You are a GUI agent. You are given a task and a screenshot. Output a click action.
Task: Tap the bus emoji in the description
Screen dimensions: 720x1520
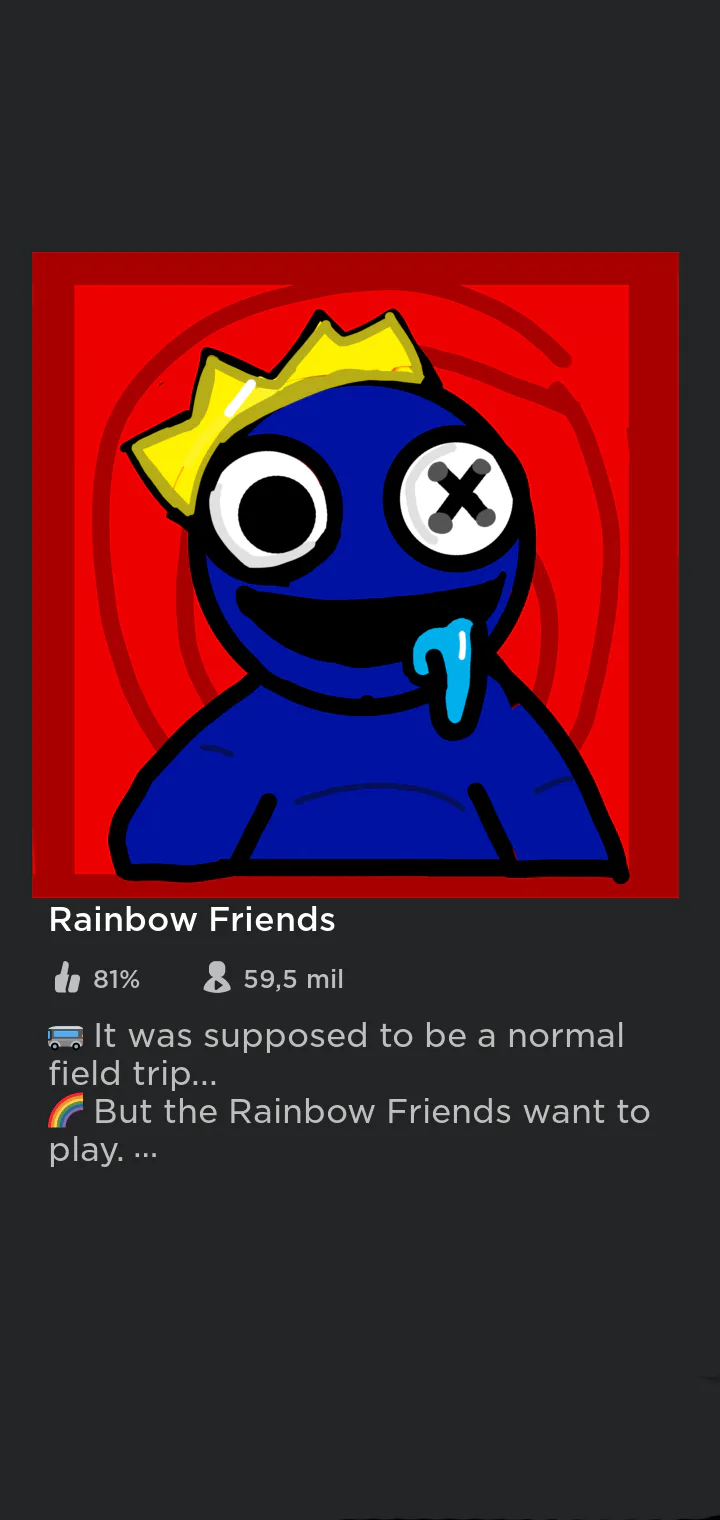click(x=66, y=1036)
